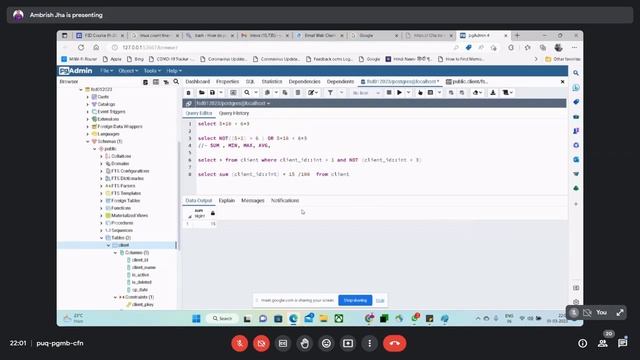Viewport: 640px width, 360px height.
Task: Close the pgAdmin query panel with X
Action: tap(562, 82)
